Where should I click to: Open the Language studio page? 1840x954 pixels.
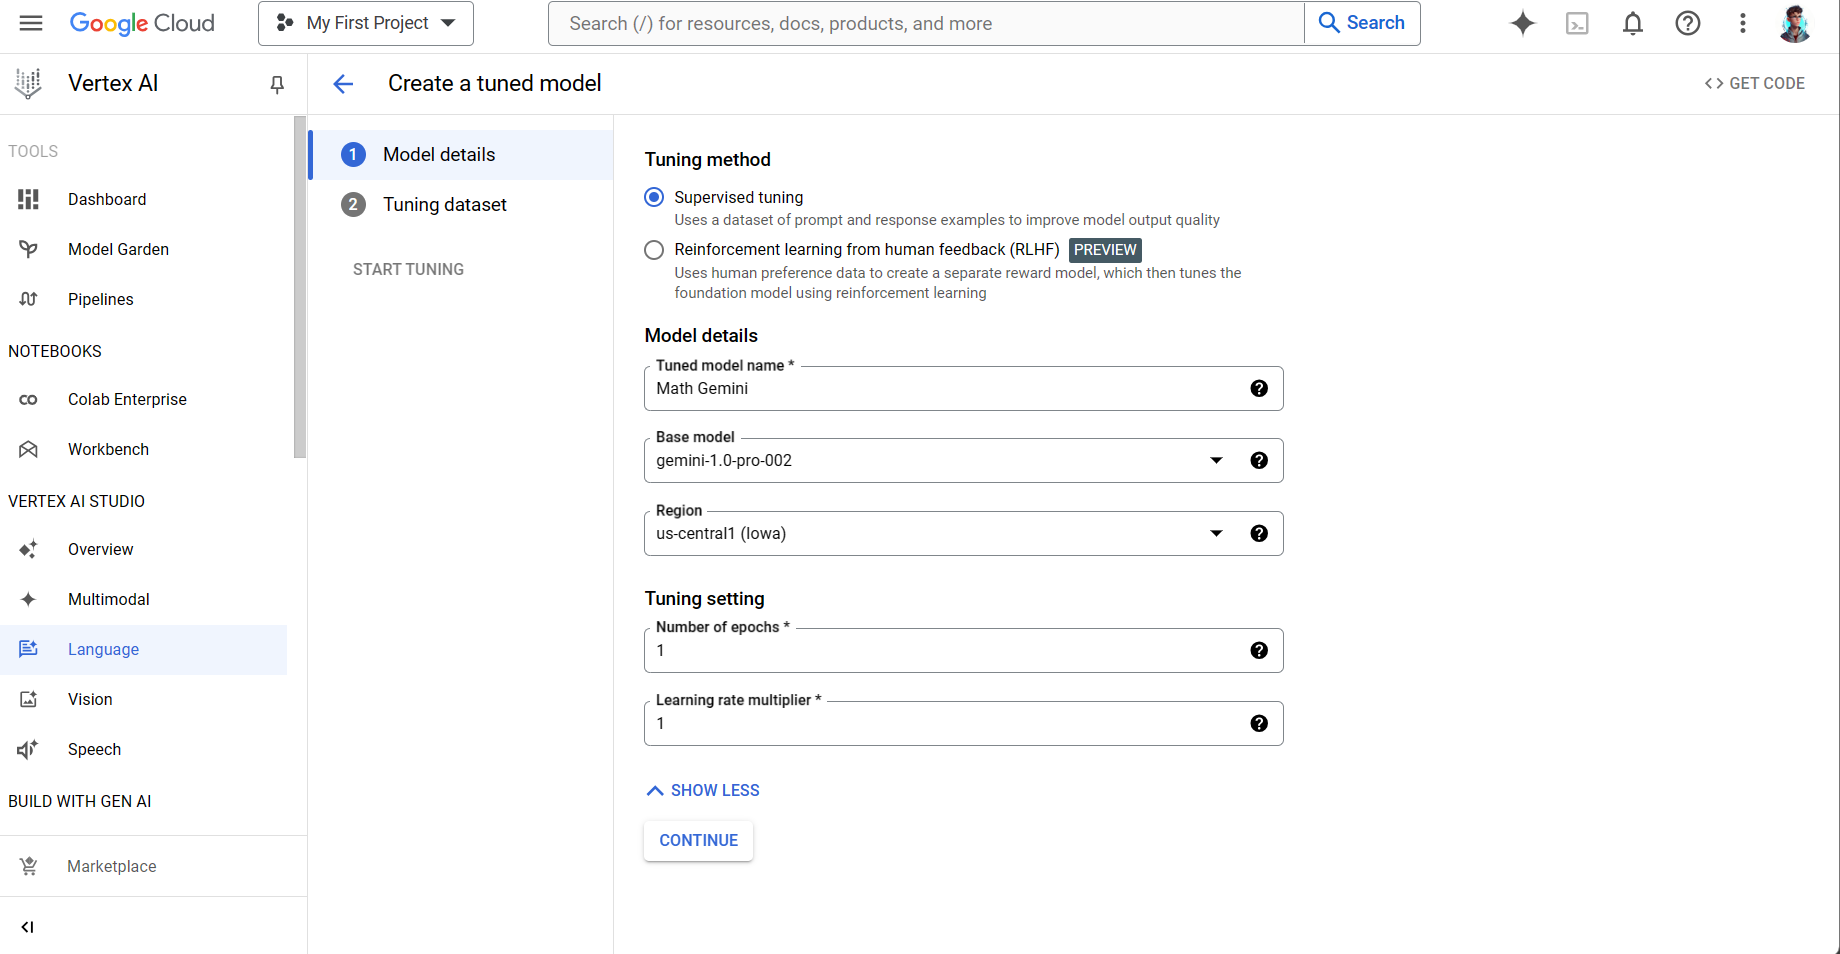click(x=144, y=650)
